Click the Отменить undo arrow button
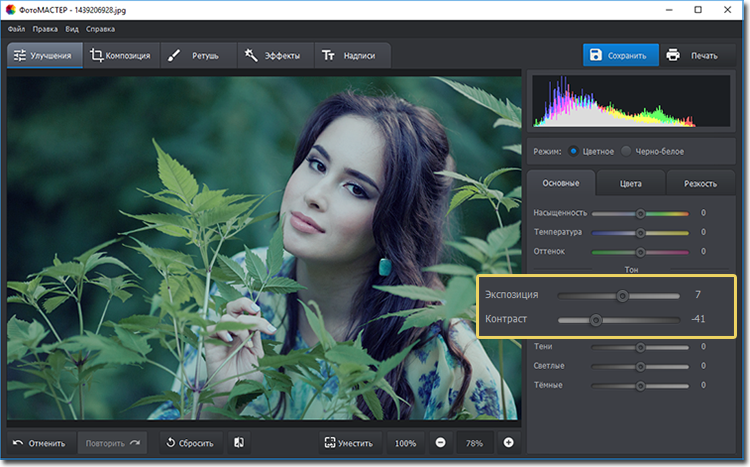This screenshot has height=467, width=750. tap(39, 443)
